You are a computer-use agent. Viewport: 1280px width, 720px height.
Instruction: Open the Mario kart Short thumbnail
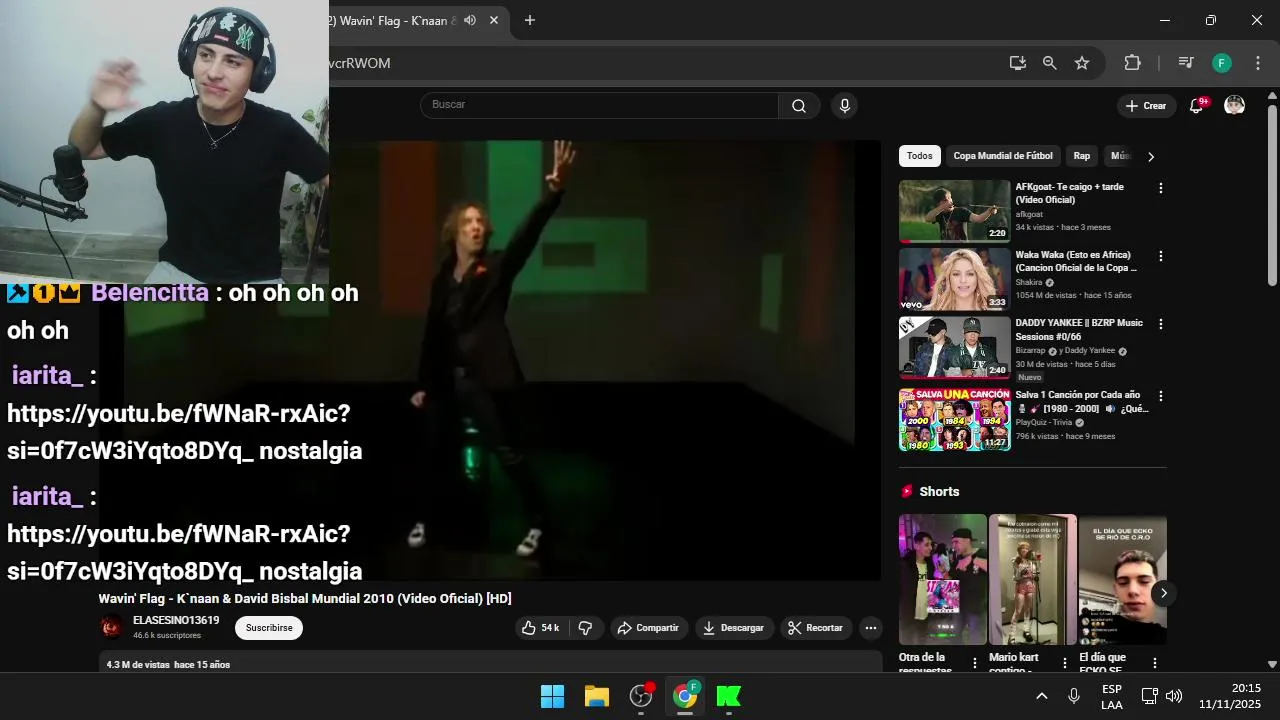point(1033,580)
